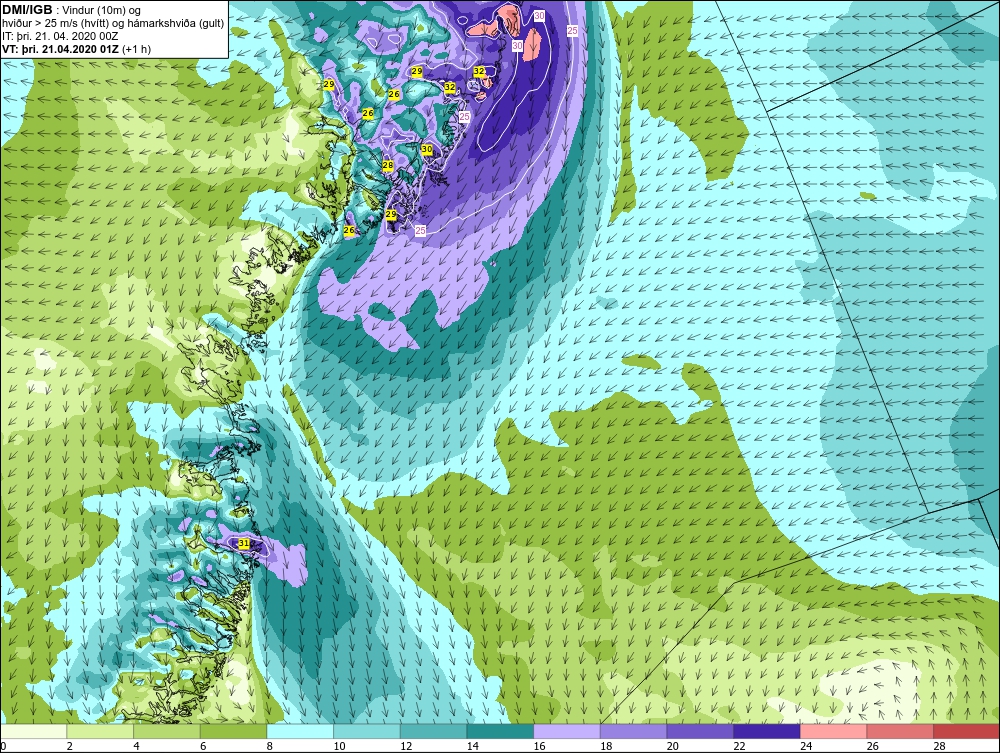Click the scale value 8
The image size is (1000, 753).
point(270,746)
